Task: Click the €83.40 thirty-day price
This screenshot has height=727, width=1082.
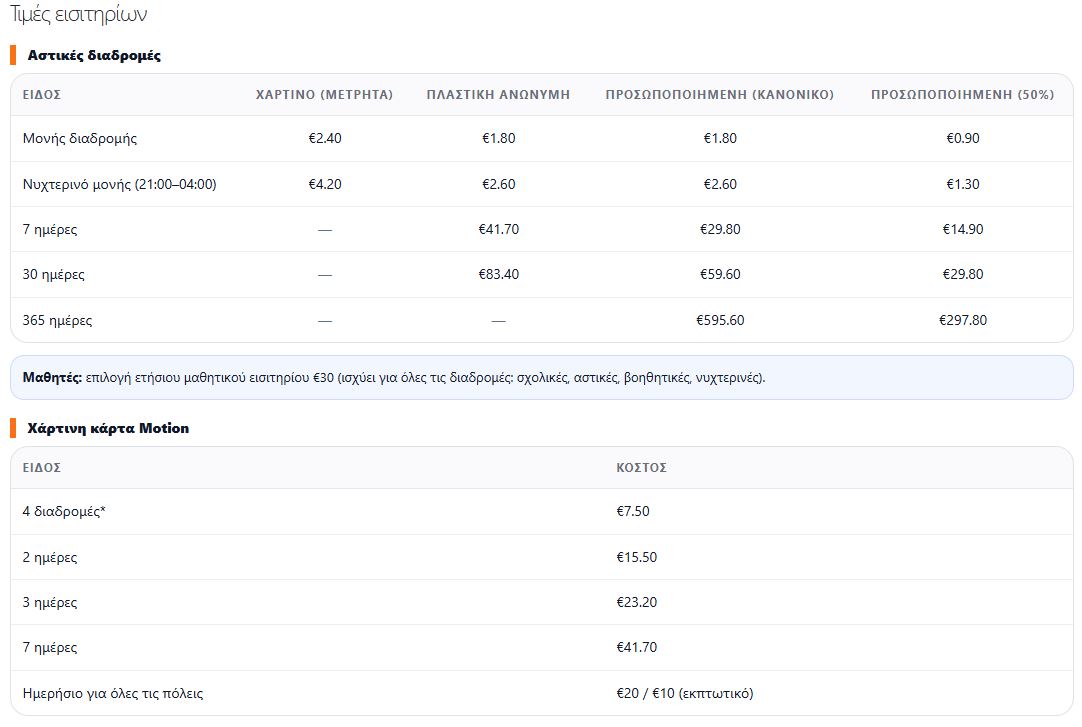Action: coord(498,274)
